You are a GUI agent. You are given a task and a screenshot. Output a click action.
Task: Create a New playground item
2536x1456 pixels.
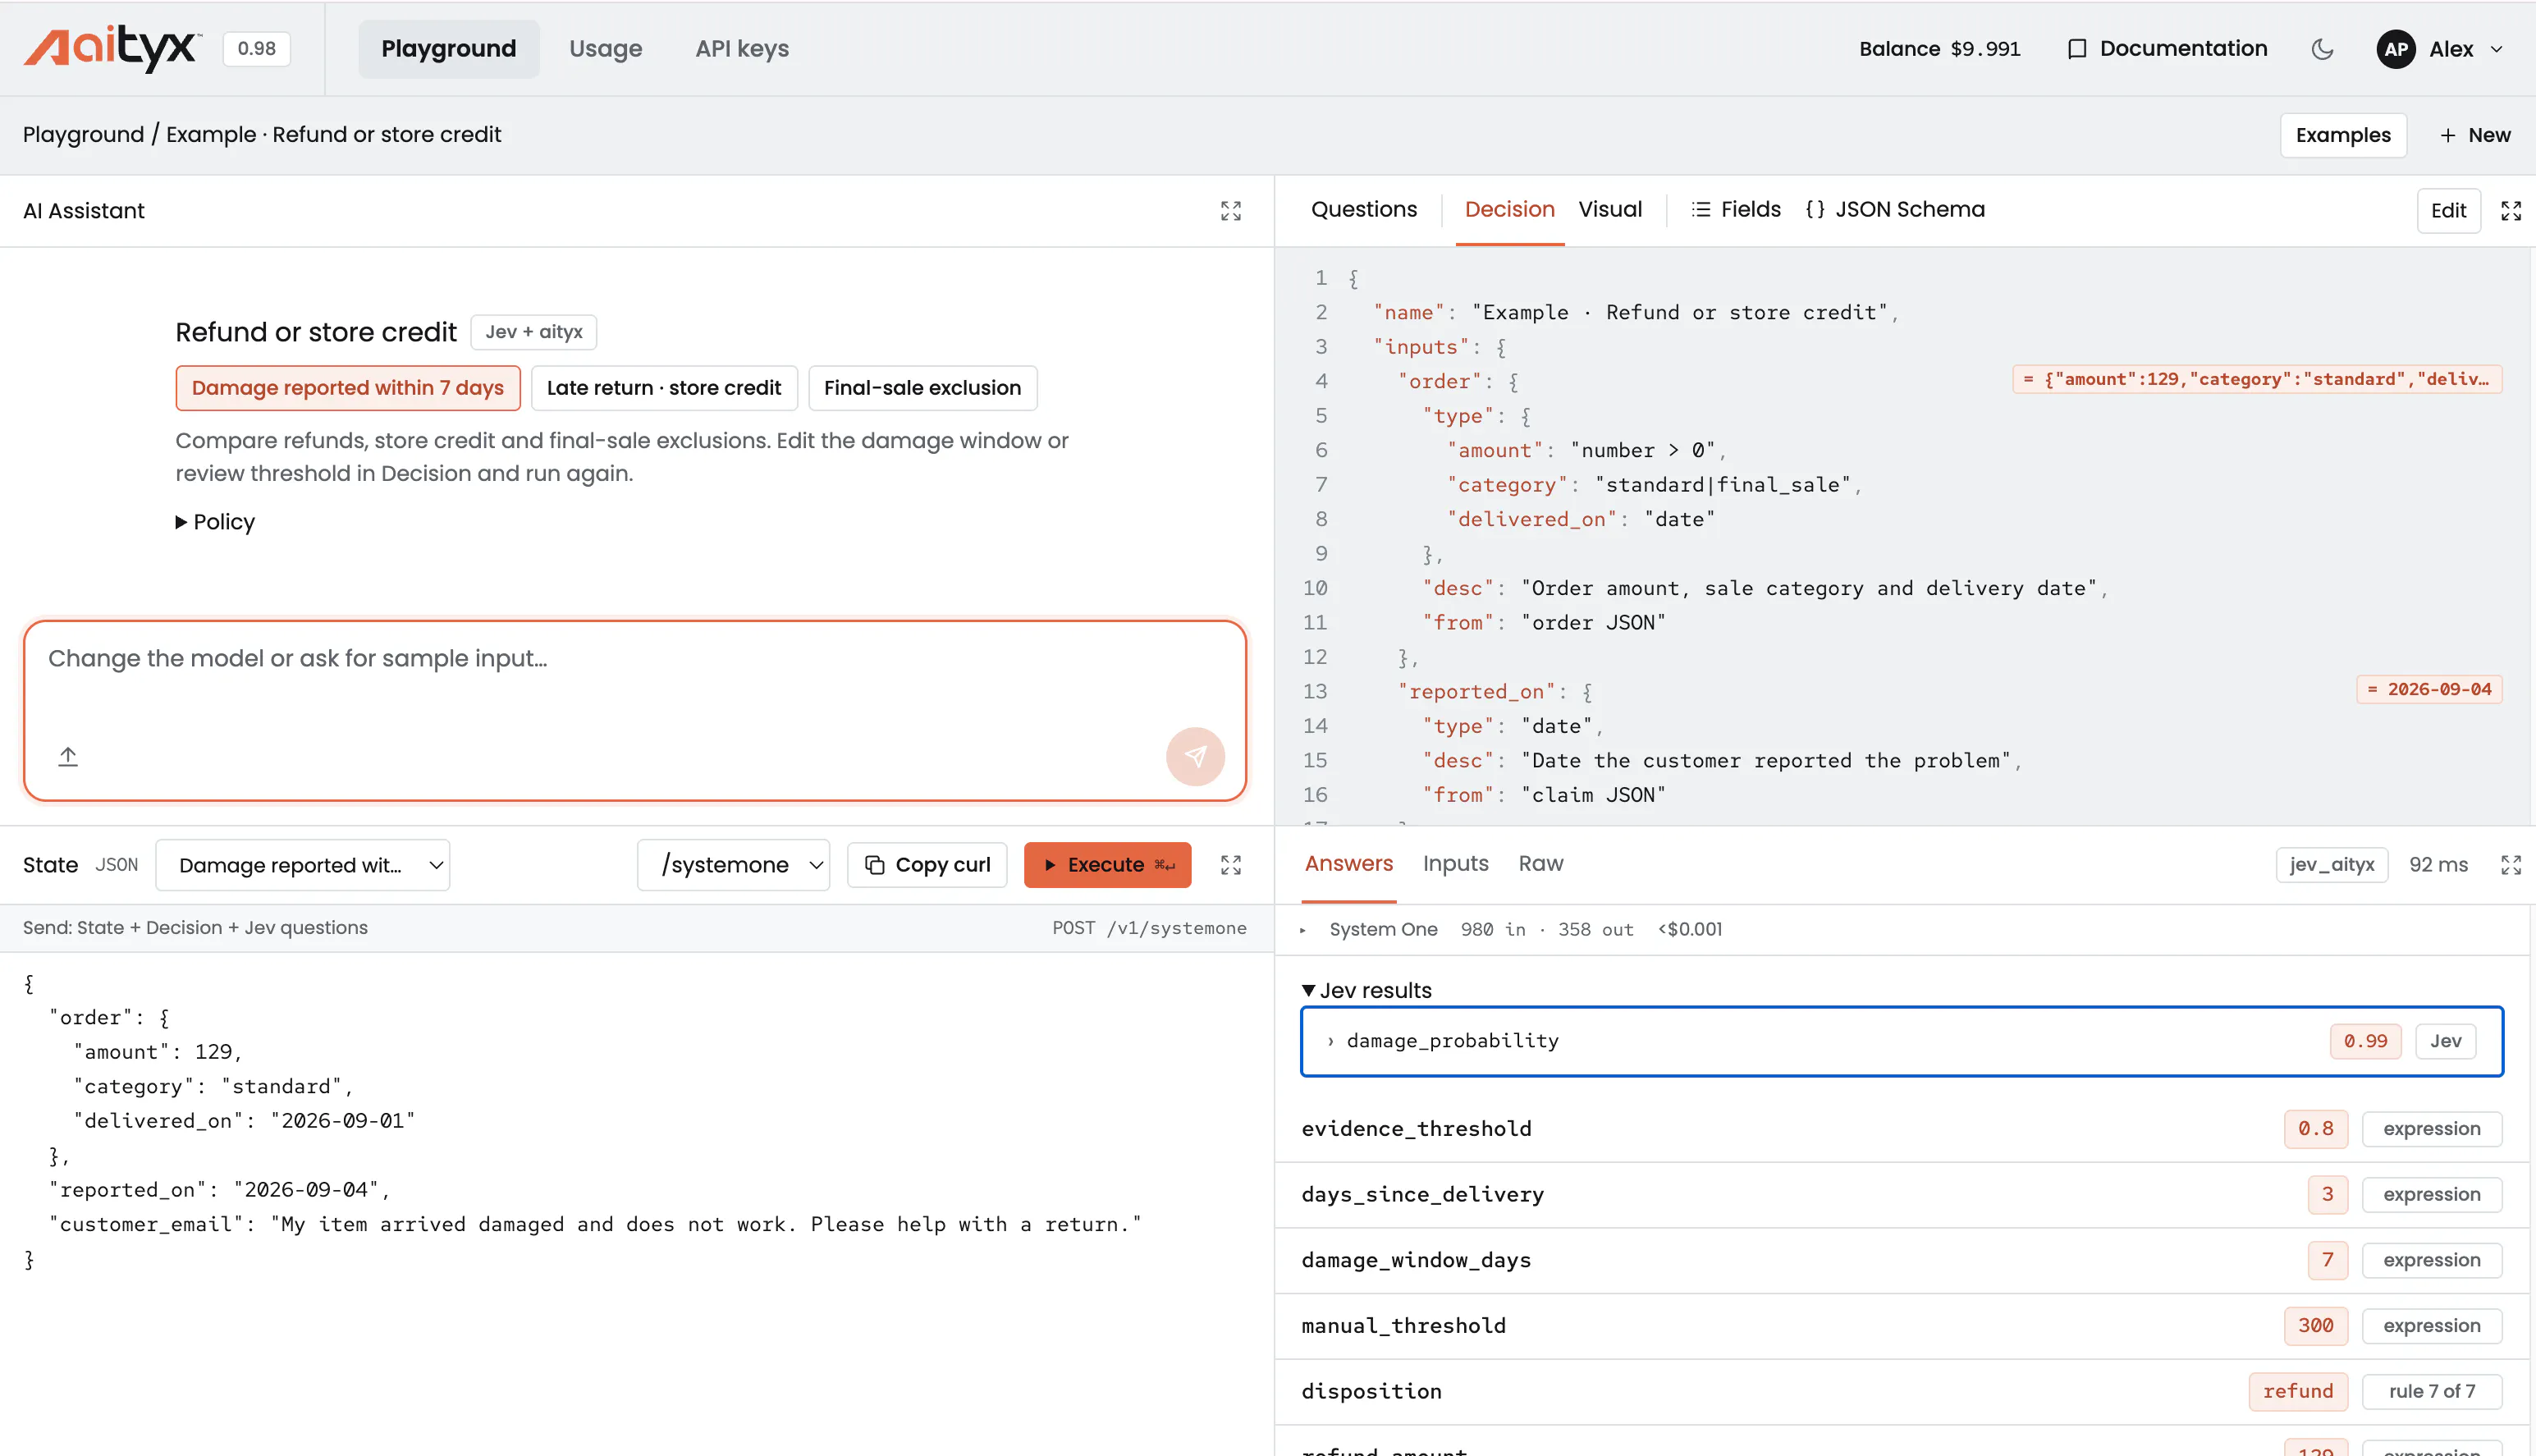(x=2475, y=135)
